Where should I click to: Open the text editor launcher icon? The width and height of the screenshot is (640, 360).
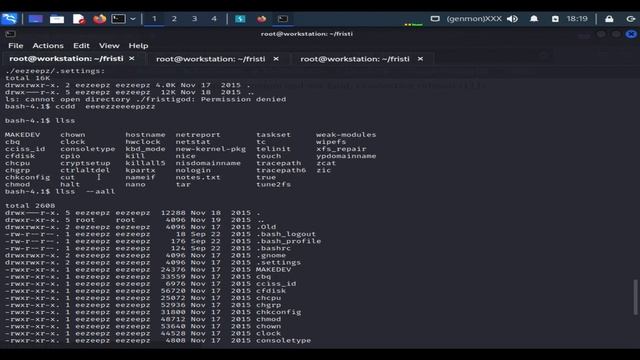click(x=79, y=19)
